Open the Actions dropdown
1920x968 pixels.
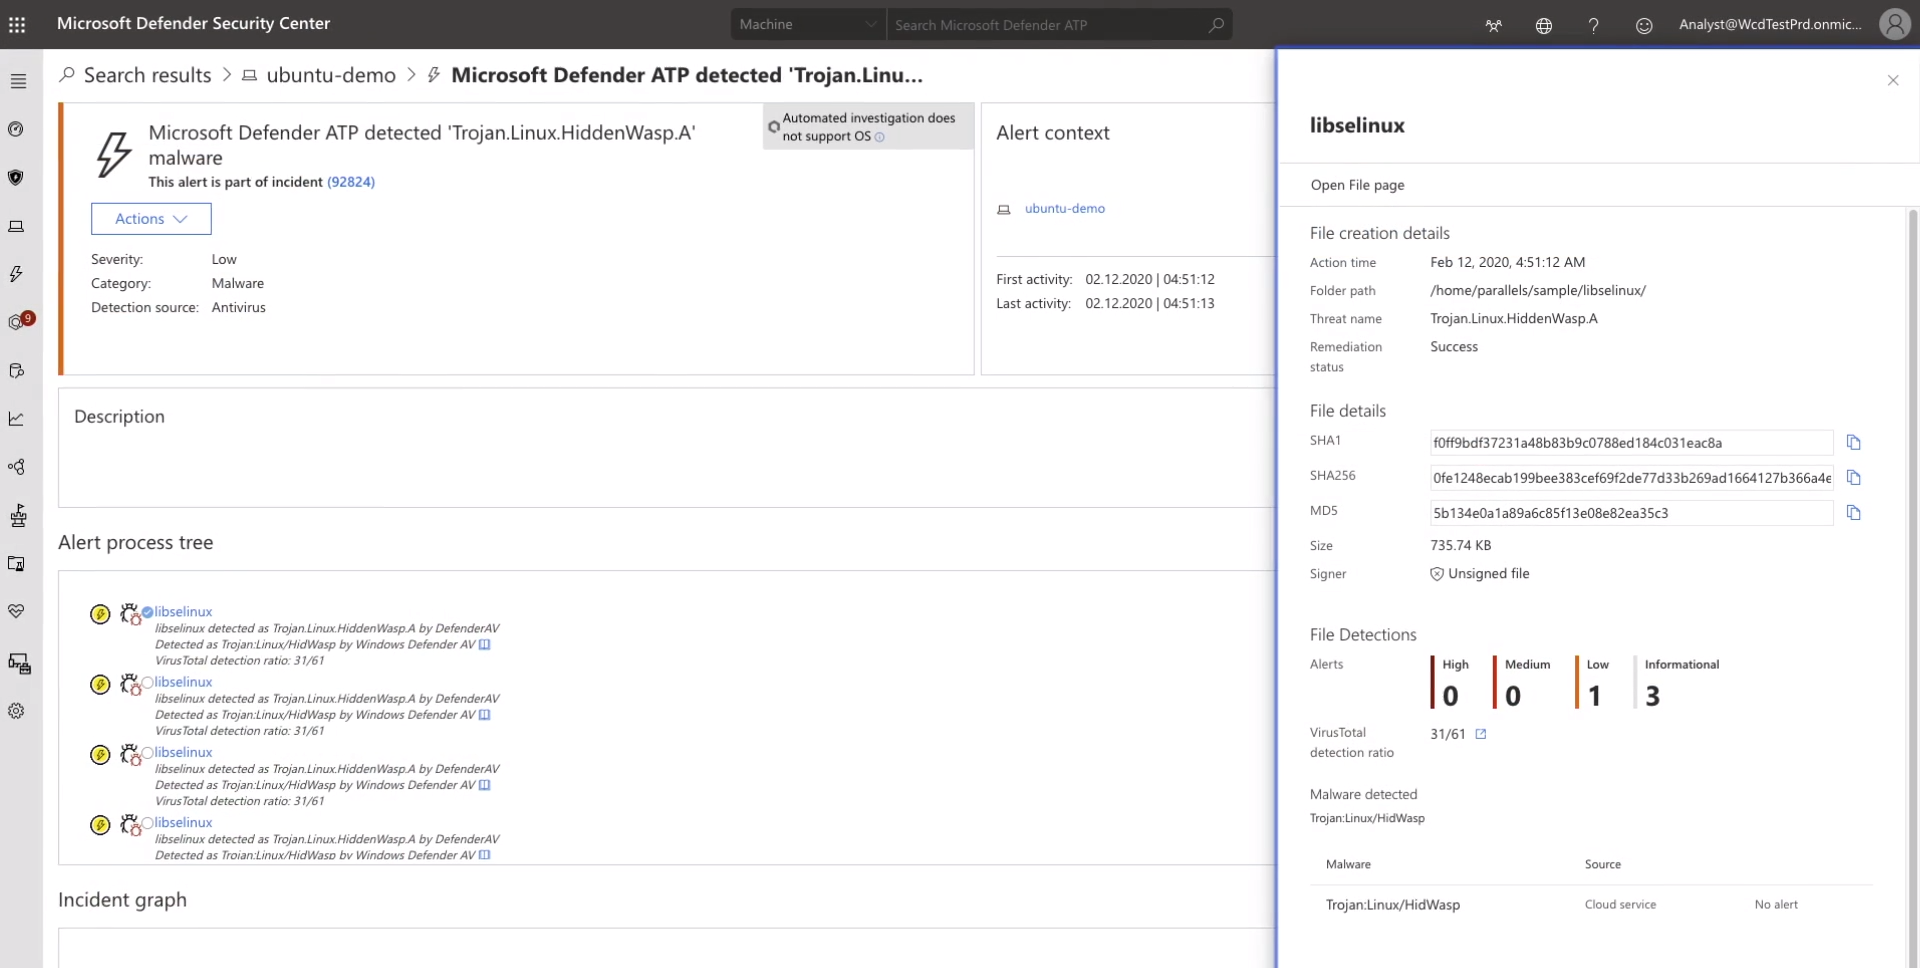coord(151,219)
